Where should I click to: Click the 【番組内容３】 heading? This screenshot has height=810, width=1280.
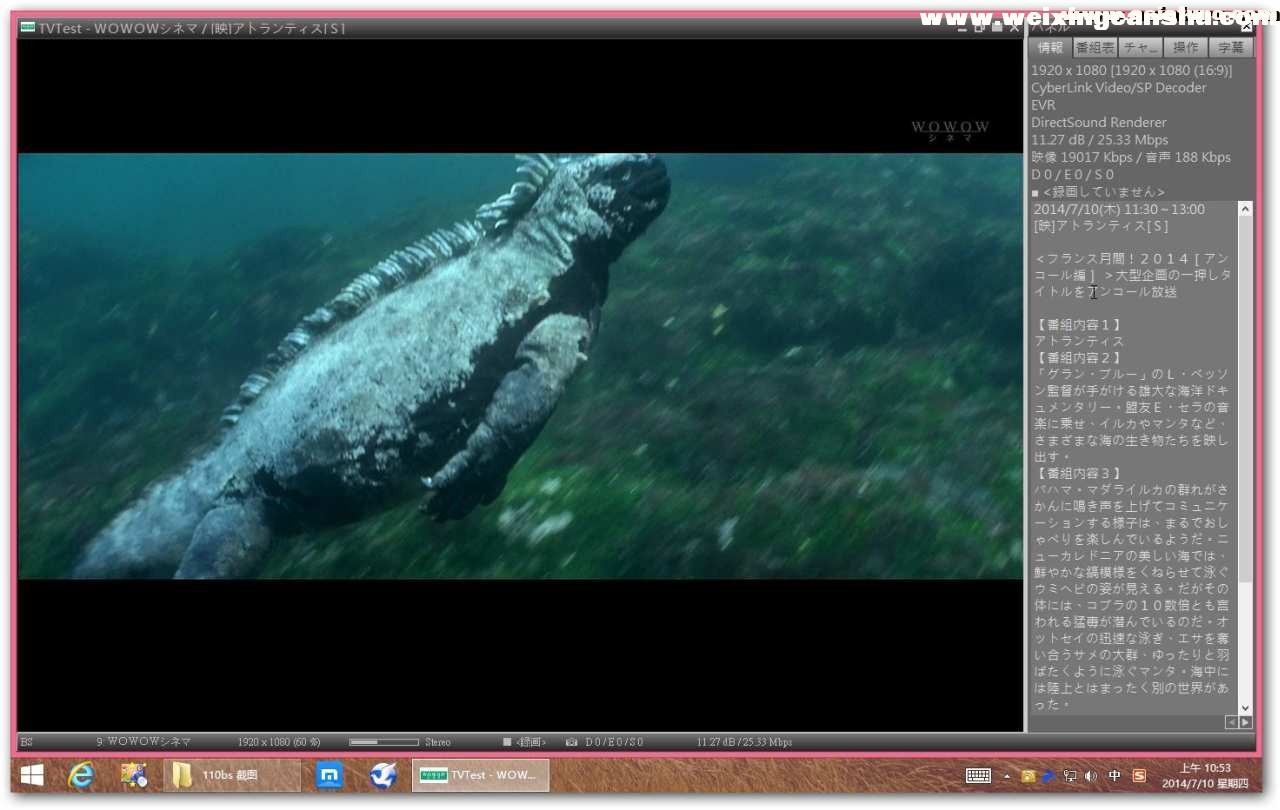coord(1078,473)
